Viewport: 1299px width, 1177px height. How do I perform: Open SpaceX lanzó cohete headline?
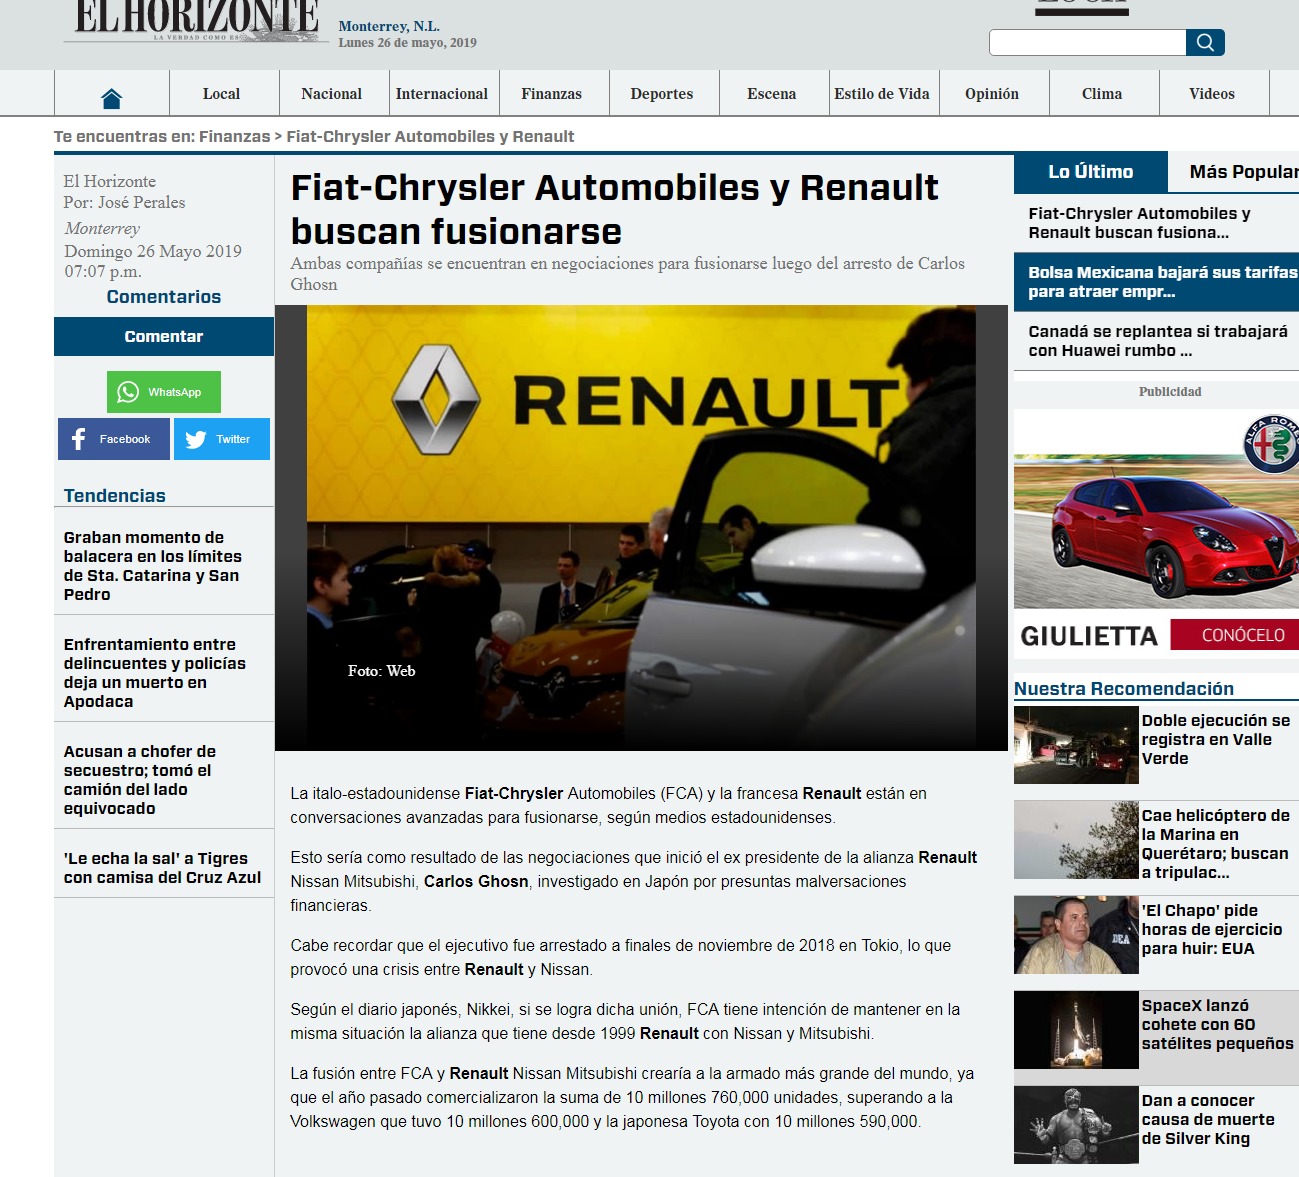(1218, 1024)
